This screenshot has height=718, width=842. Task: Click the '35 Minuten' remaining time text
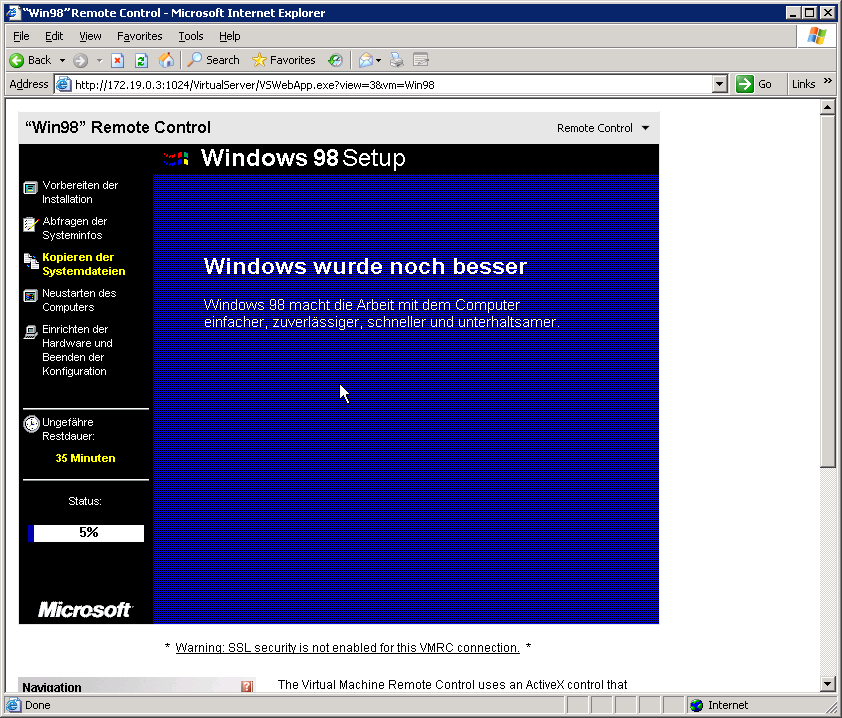point(85,458)
